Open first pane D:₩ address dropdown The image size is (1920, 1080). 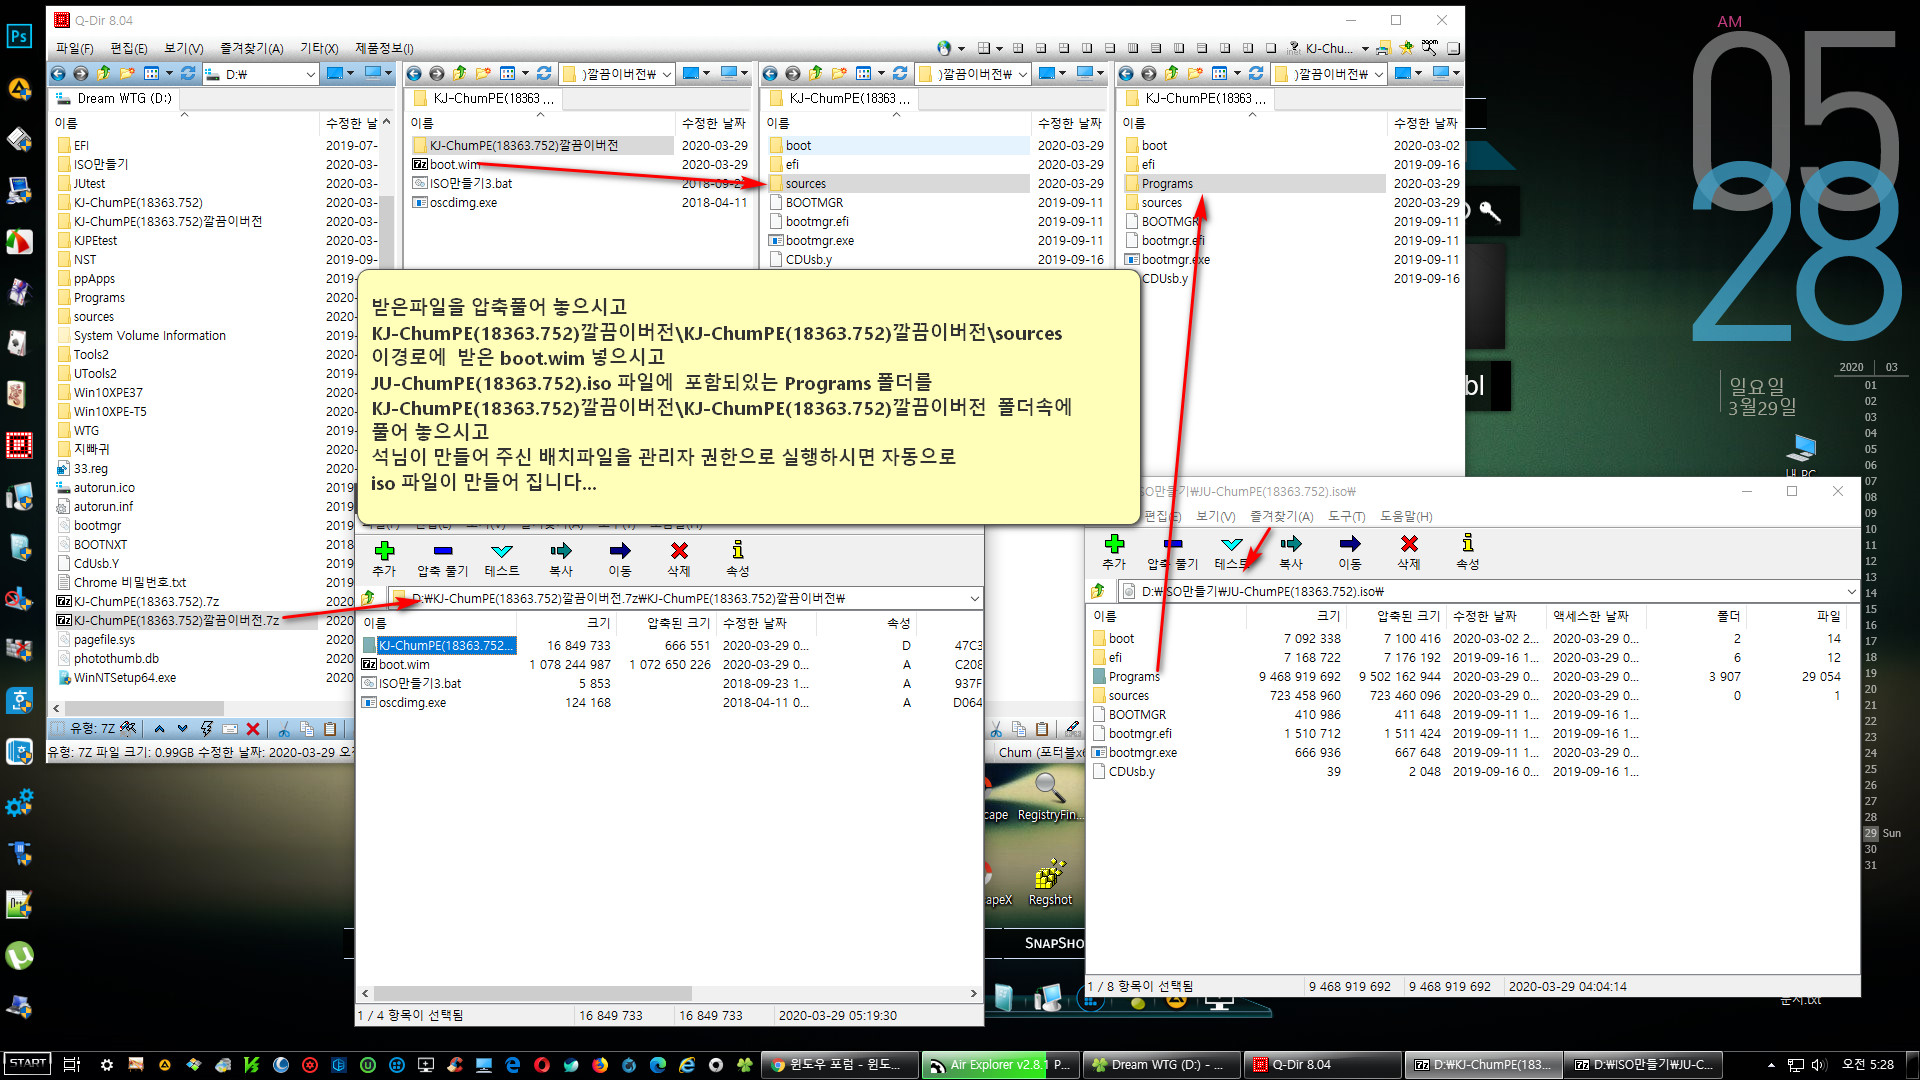[x=310, y=74]
